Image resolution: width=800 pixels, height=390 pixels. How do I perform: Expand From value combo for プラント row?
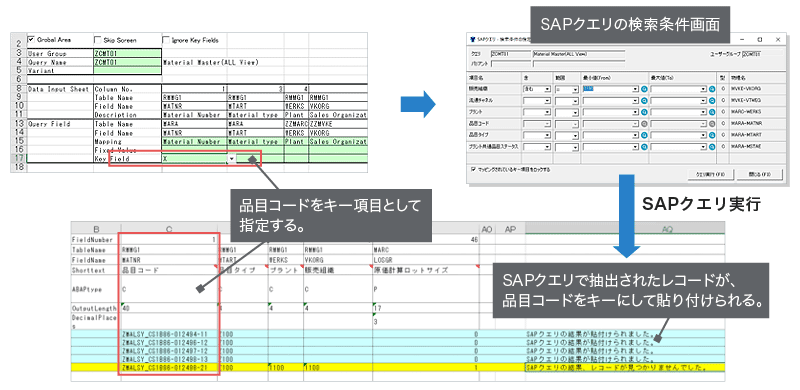[635, 112]
